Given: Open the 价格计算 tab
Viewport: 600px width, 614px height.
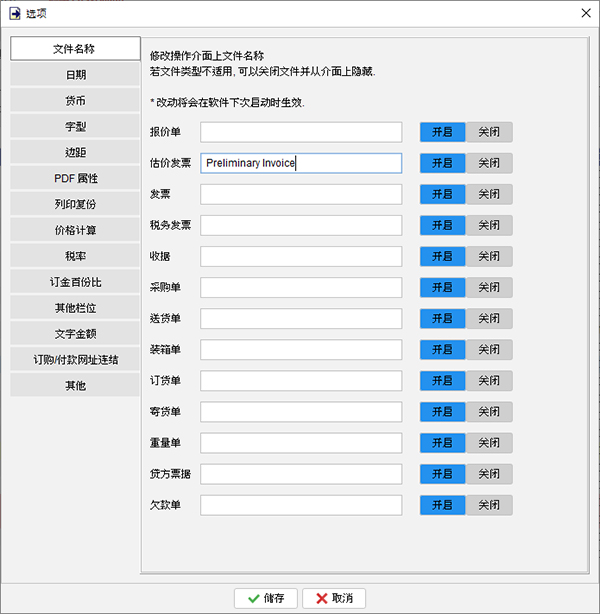Looking at the screenshot, I should tap(75, 230).
